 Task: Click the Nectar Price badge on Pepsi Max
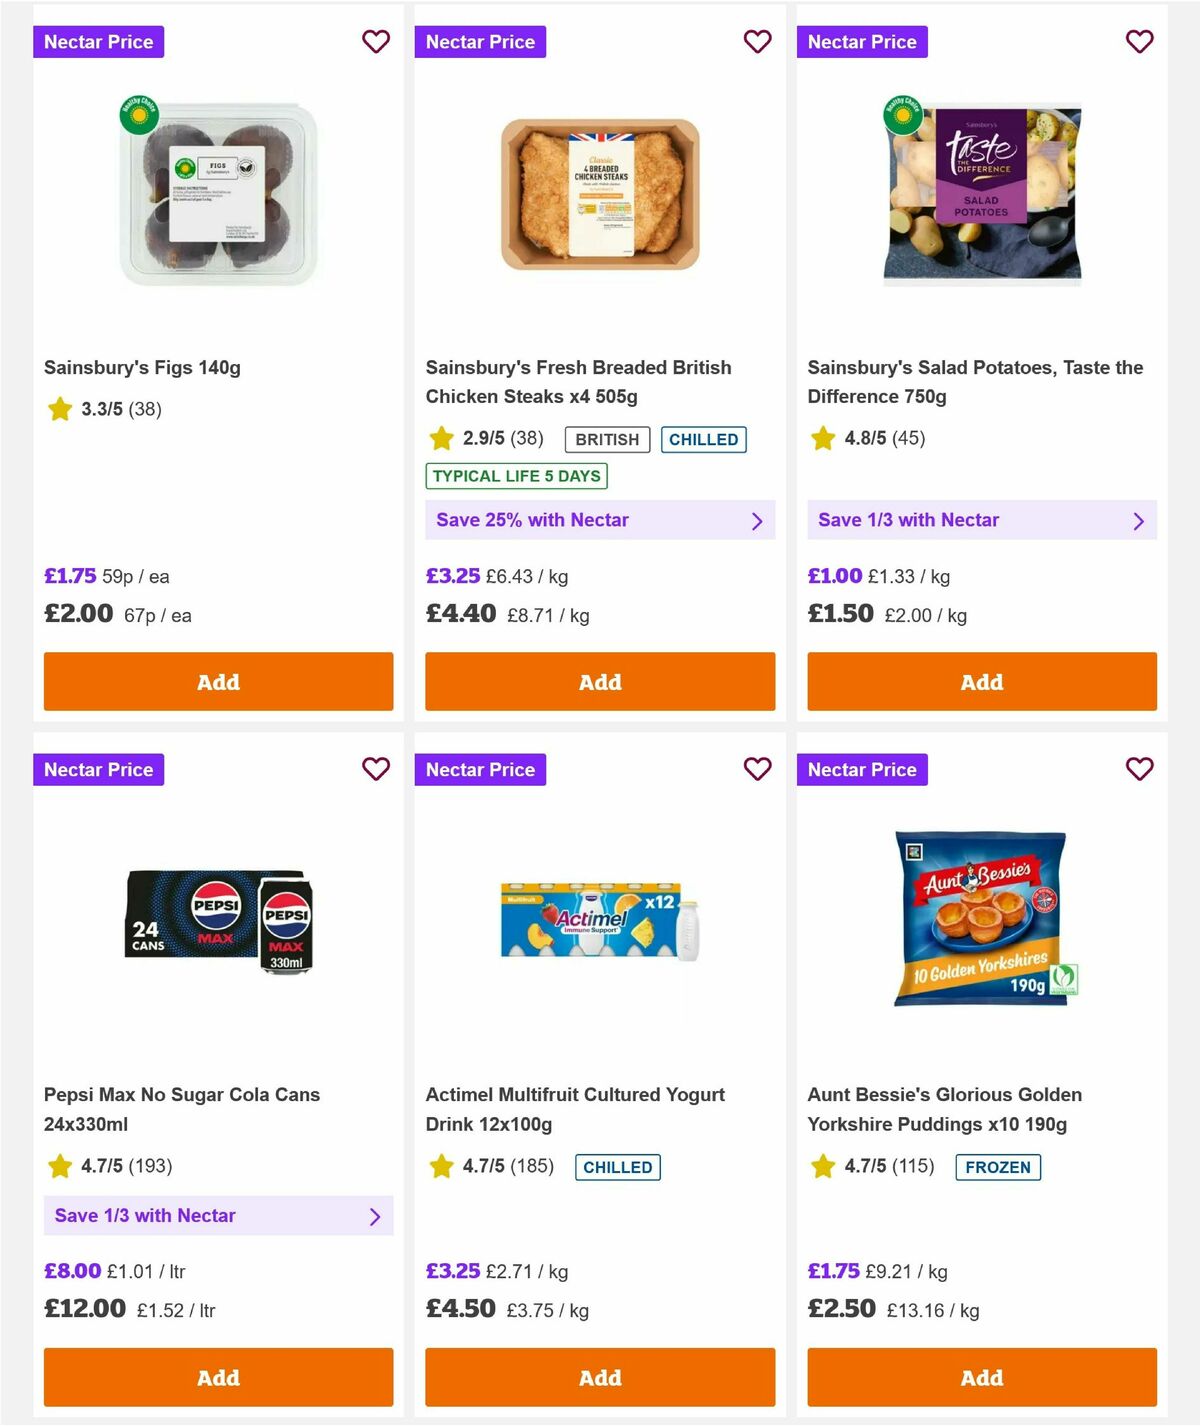(x=99, y=769)
